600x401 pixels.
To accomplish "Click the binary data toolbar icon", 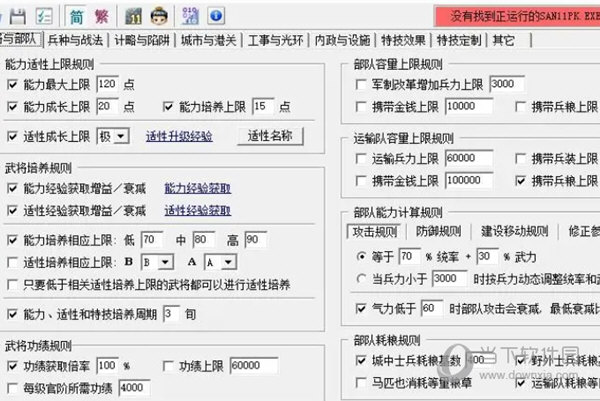I will (x=190, y=16).
